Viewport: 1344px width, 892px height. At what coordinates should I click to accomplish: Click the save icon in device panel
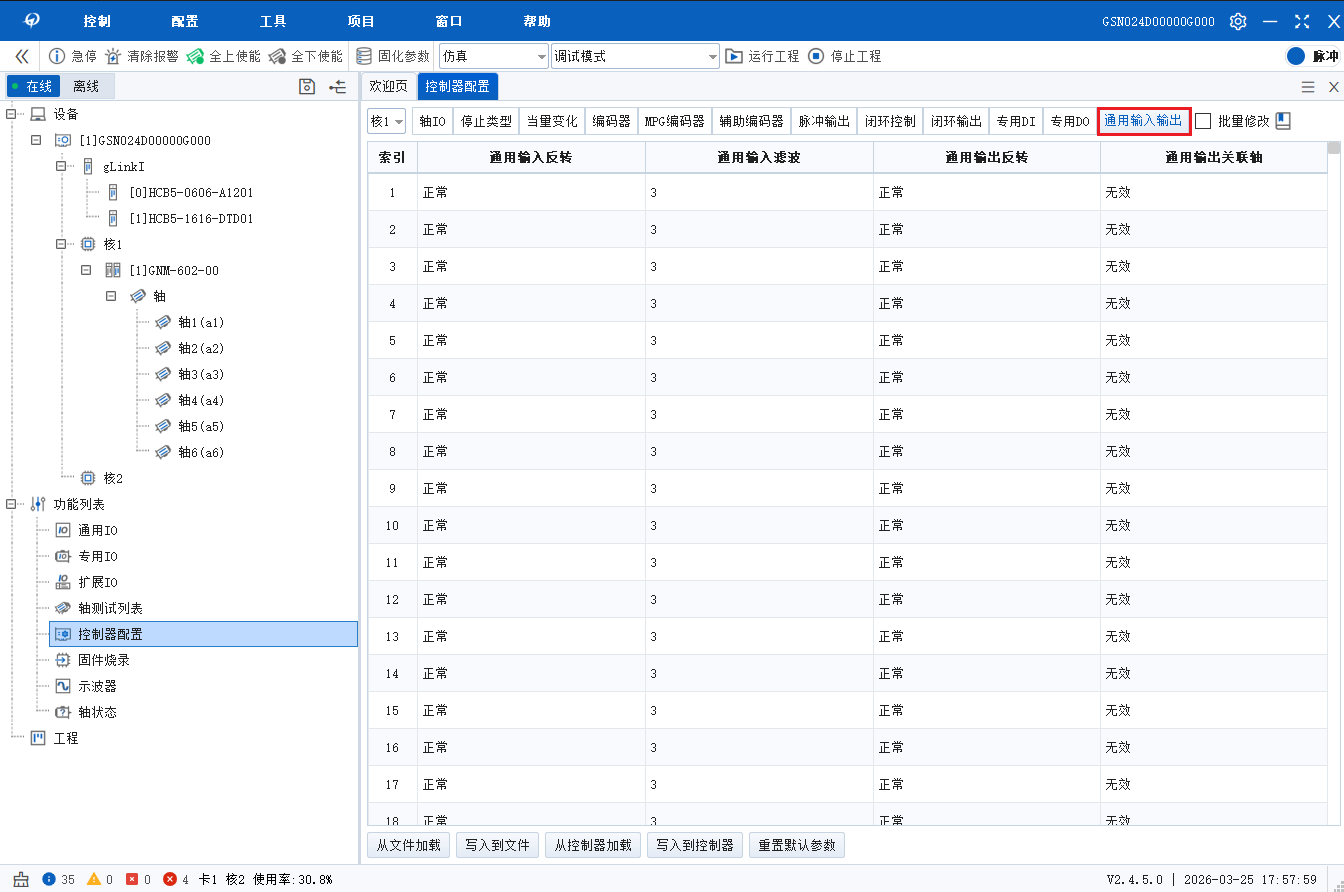pos(307,87)
